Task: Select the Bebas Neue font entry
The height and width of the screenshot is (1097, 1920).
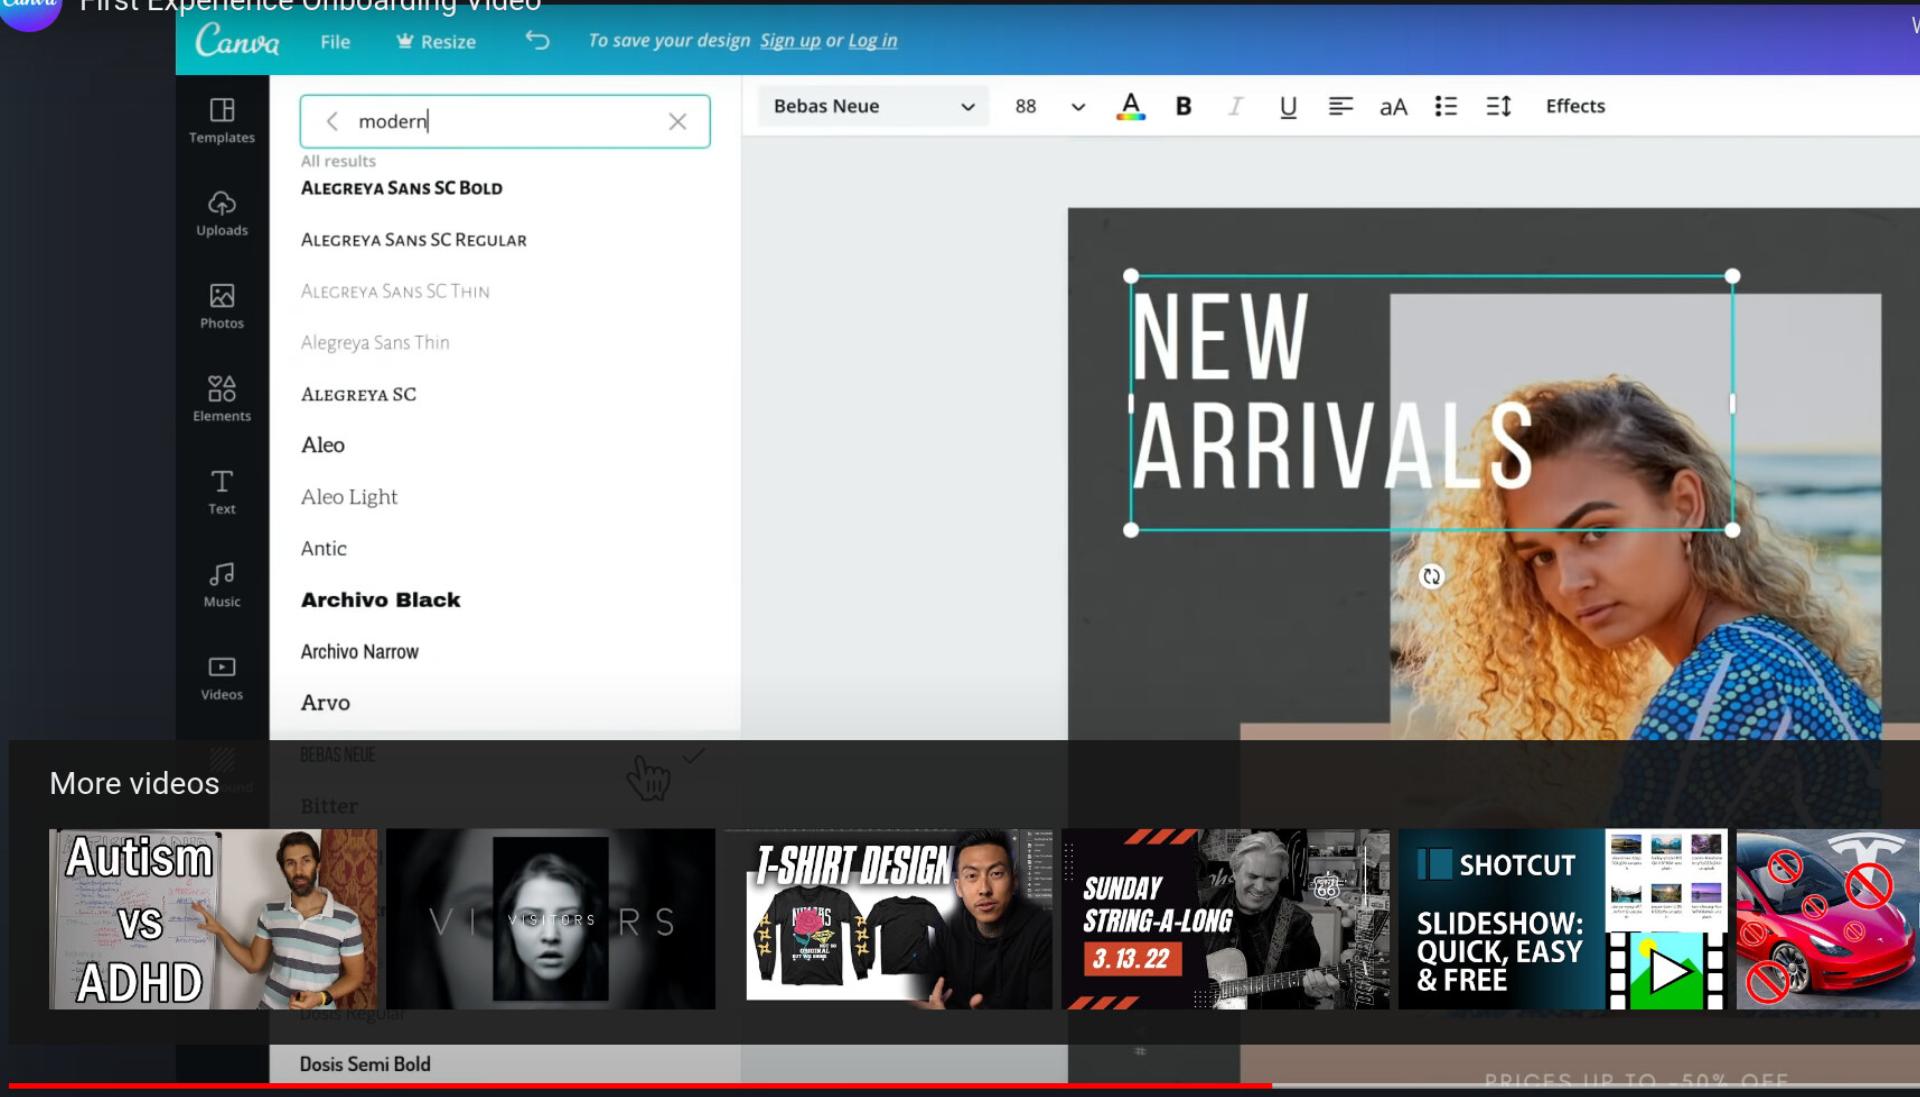Action: click(338, 755)
